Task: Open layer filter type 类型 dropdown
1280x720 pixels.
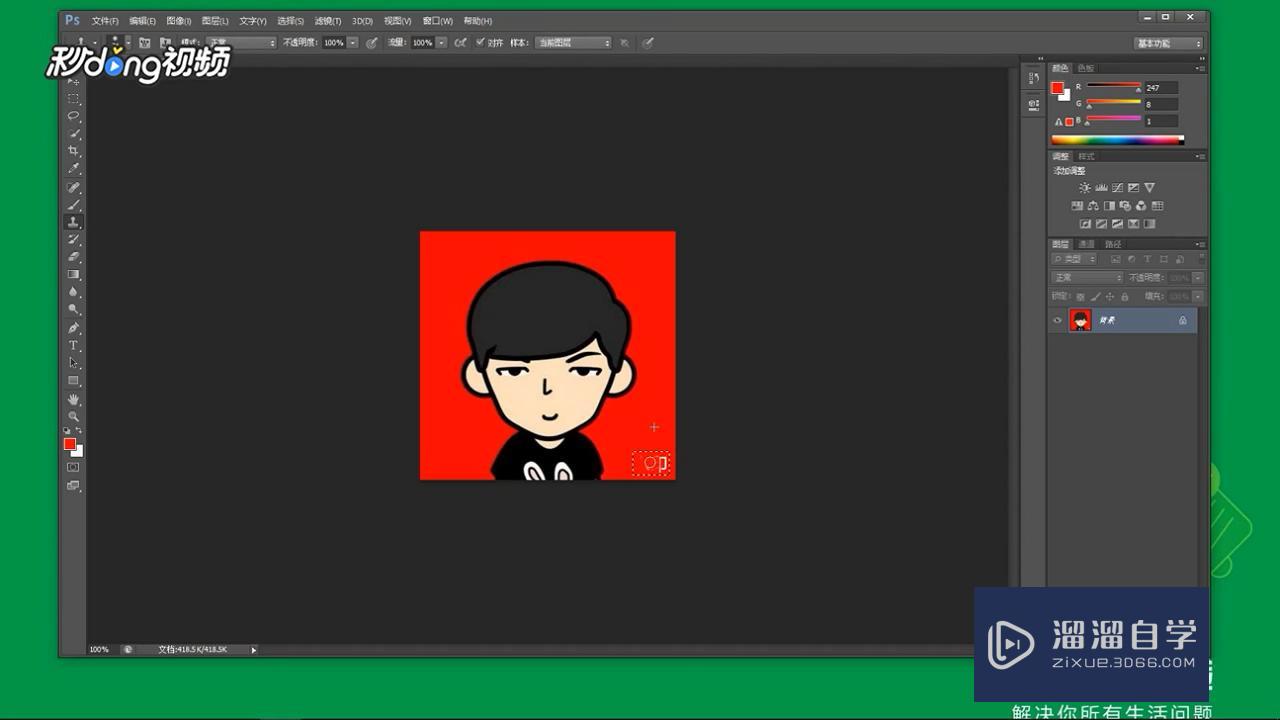Action: tap(1076, 259)
